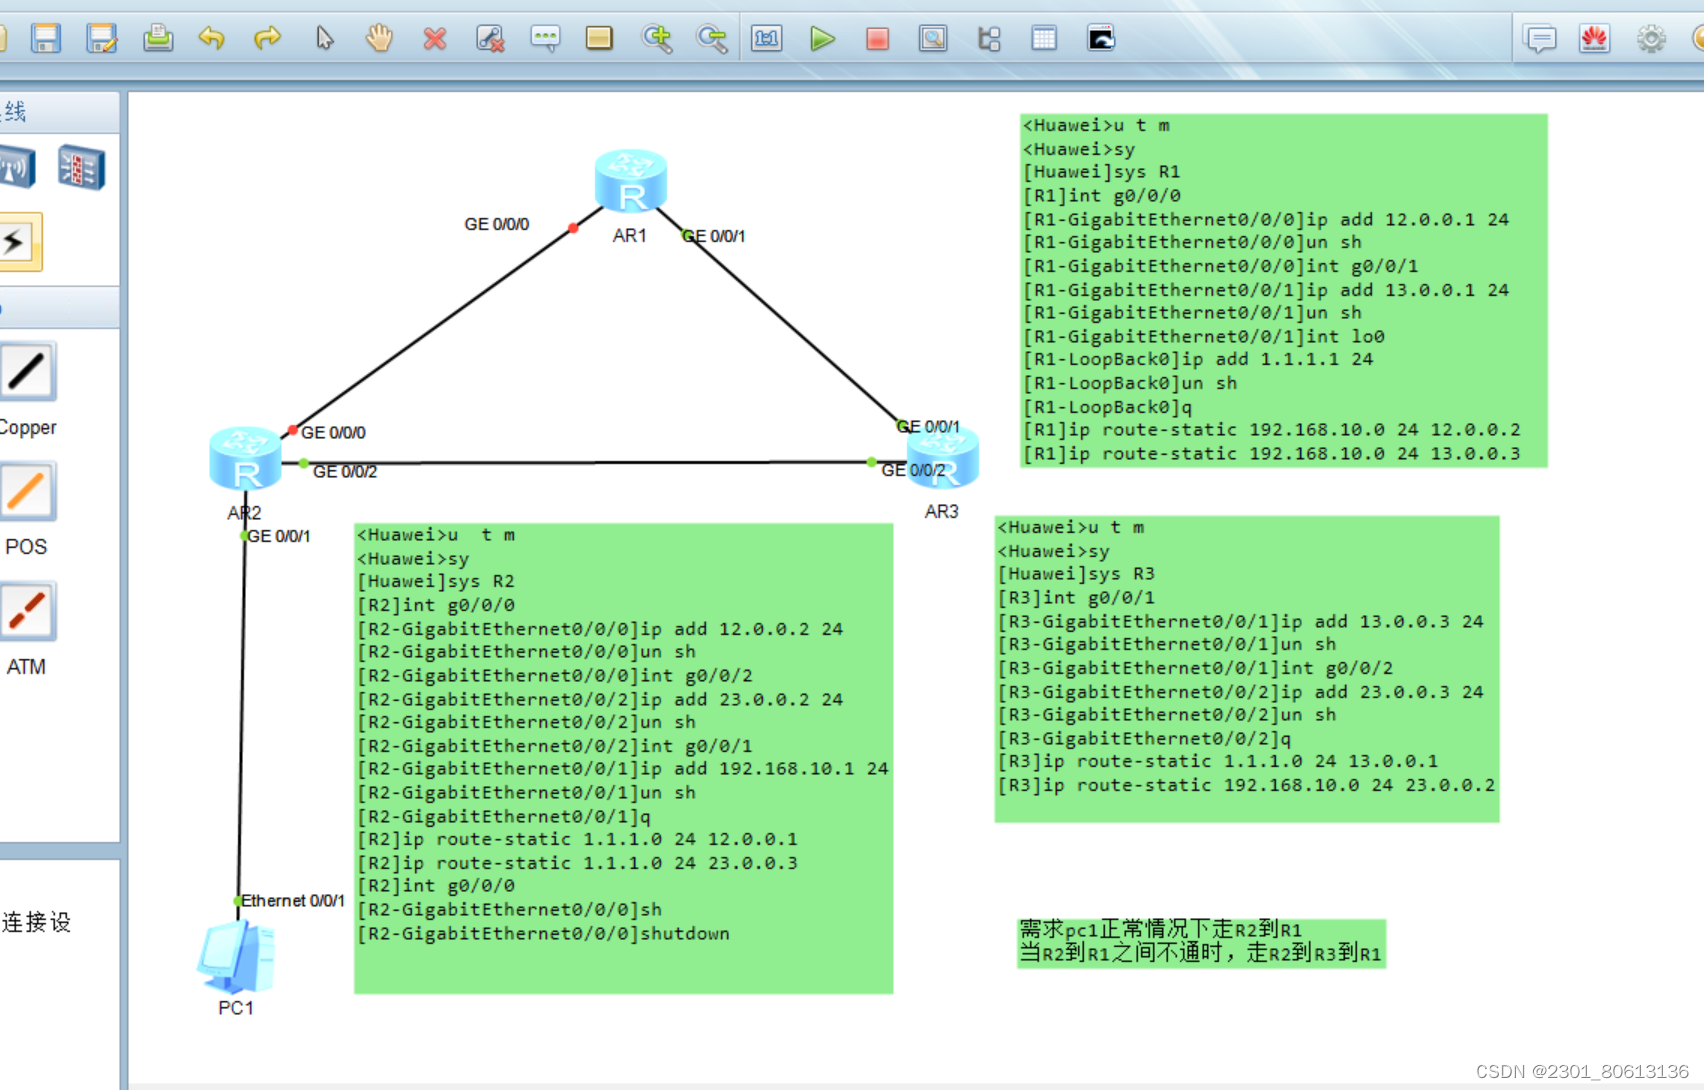
Task: Choose the Copper cable type
Action: 27,372
